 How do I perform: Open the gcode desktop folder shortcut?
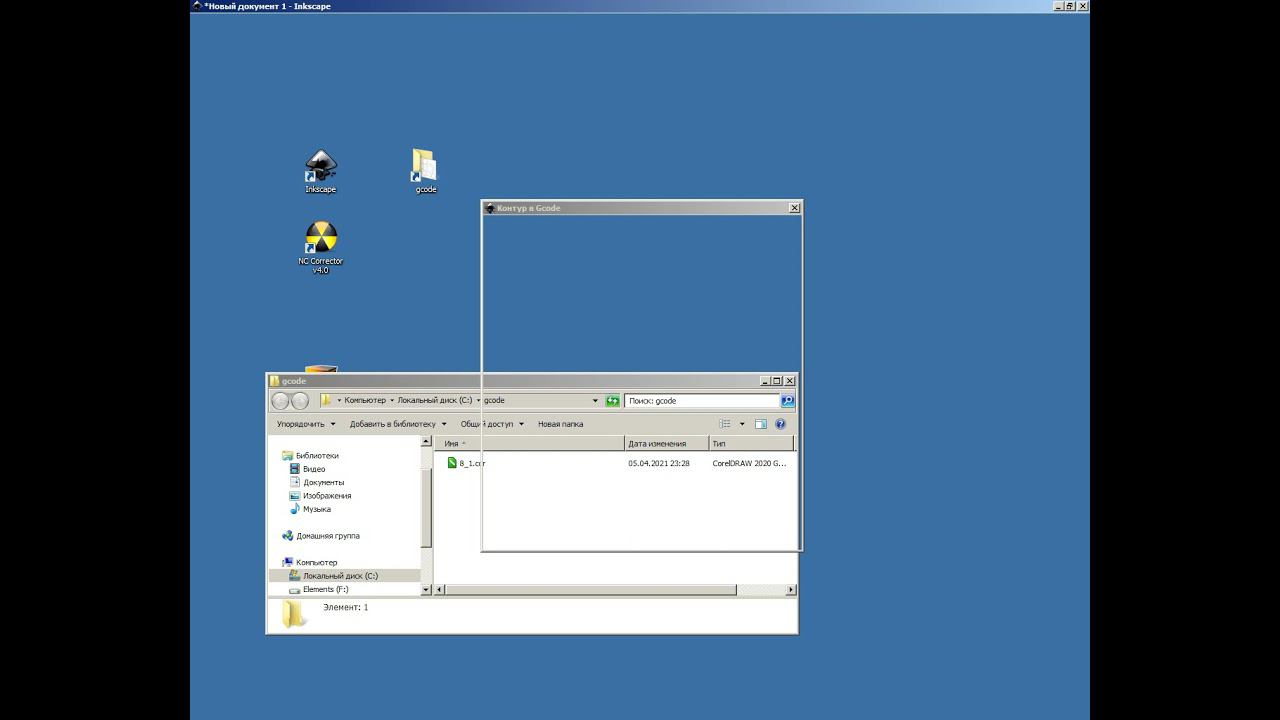[x=424, y=172]
